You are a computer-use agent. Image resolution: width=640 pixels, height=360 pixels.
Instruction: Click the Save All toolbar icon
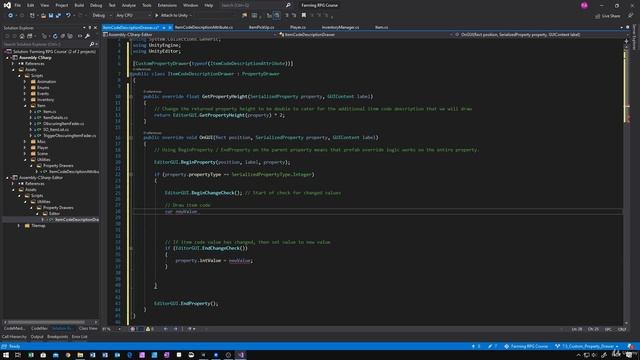[58, 16]
